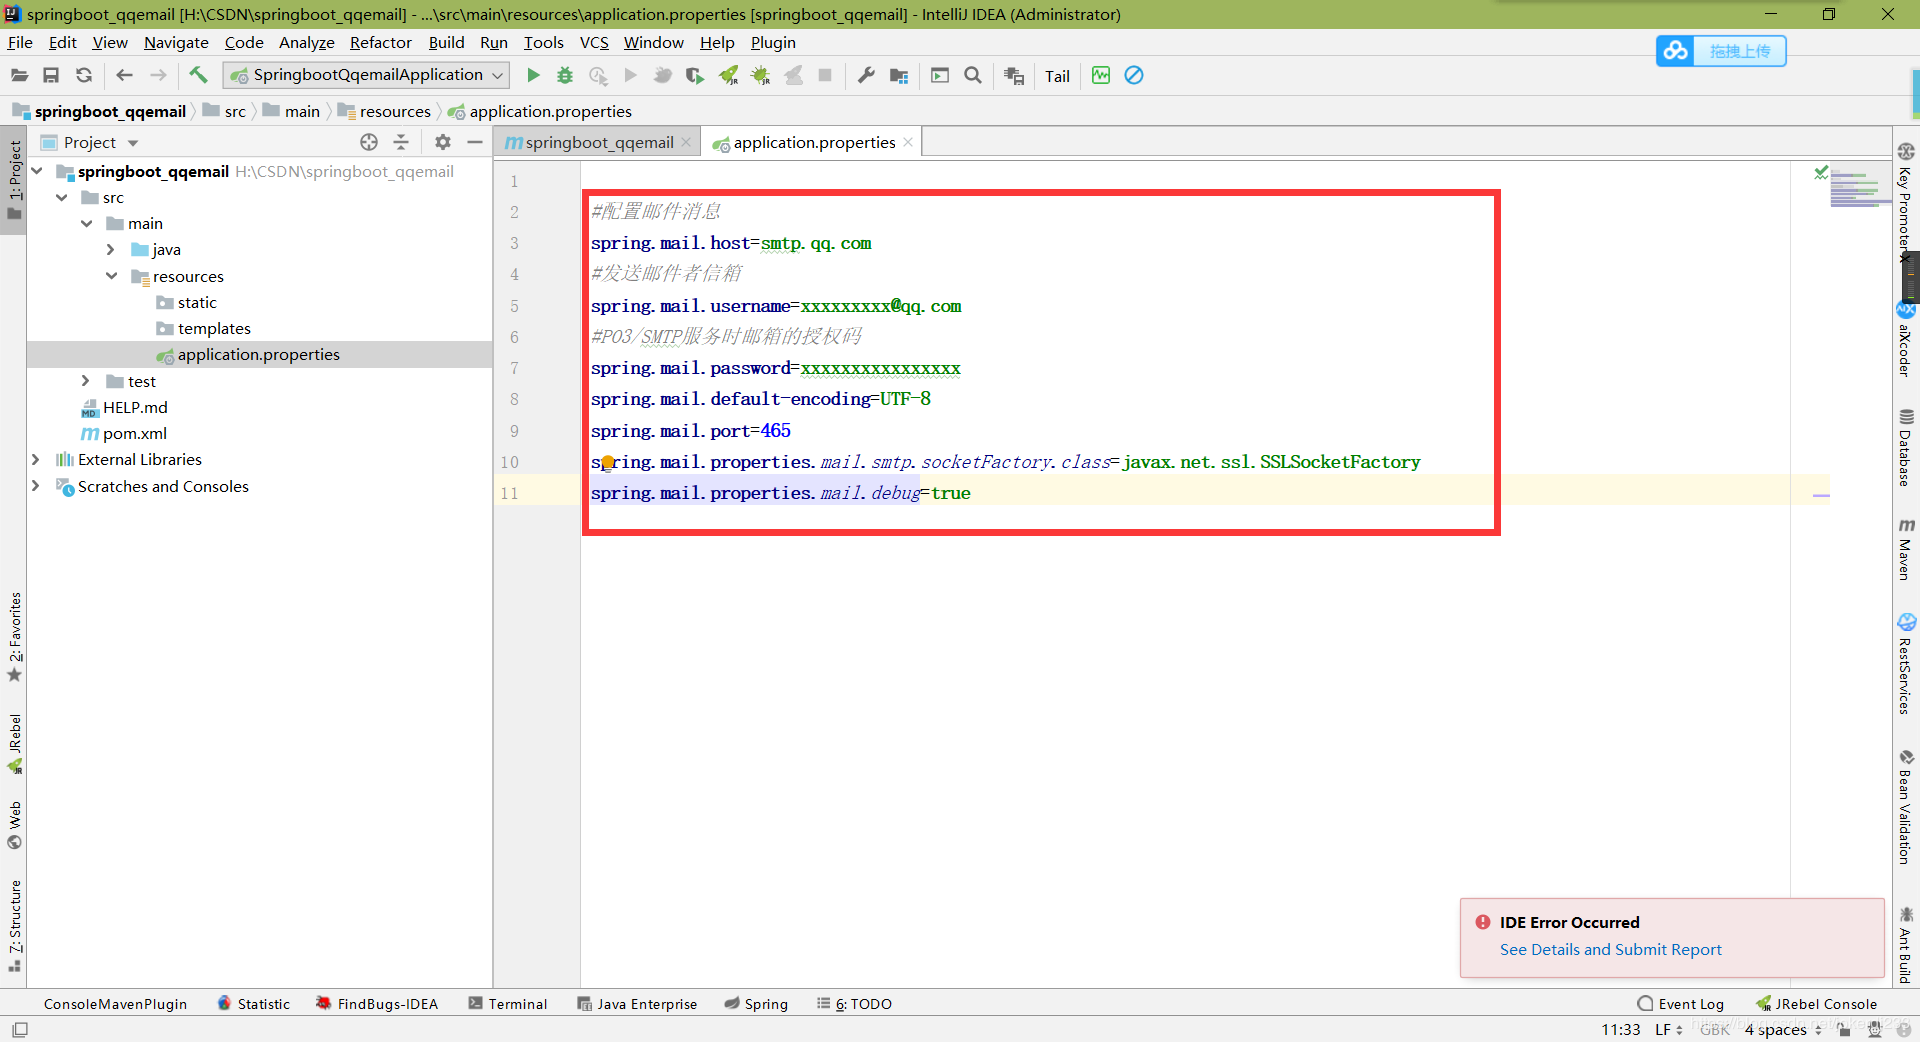Open the 6: TODO tool window
1920x1042 pixels.
(x=854, y=1004)
